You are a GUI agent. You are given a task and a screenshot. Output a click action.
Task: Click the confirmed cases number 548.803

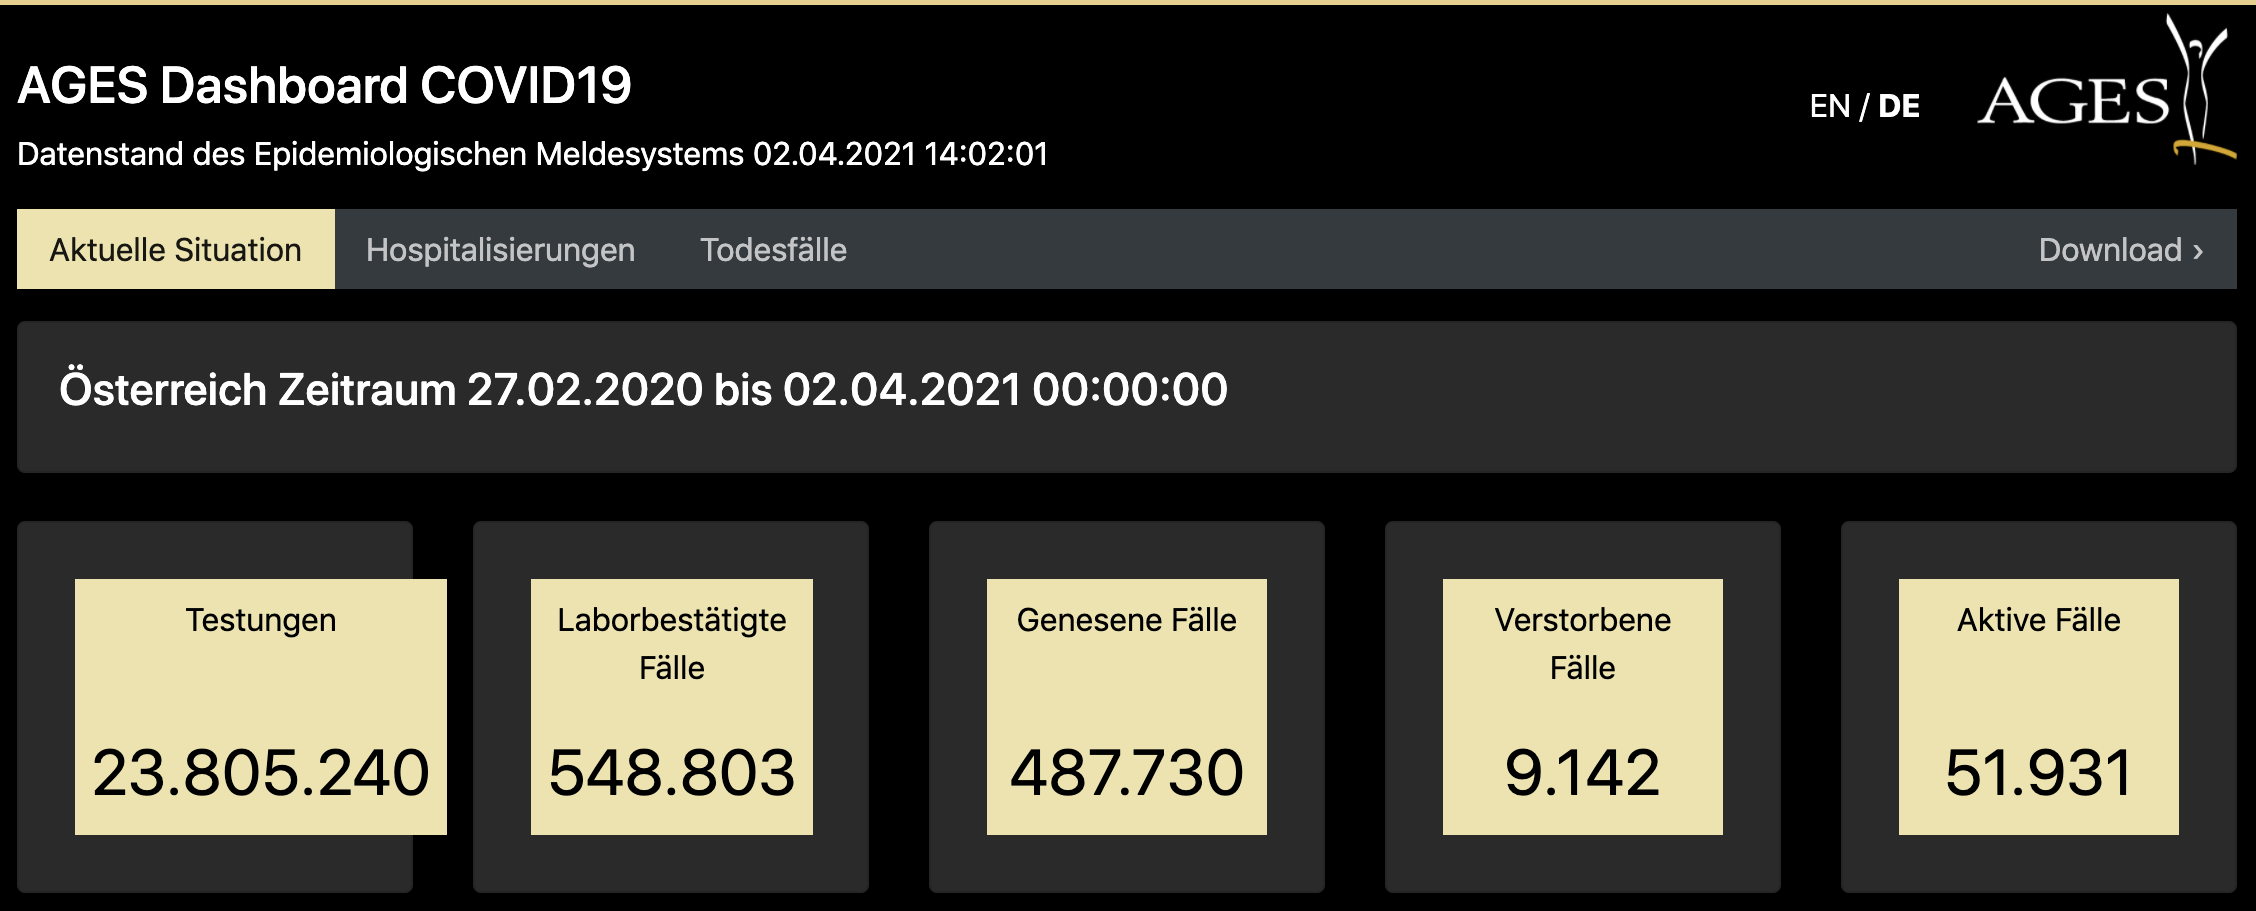pos(672,772)
